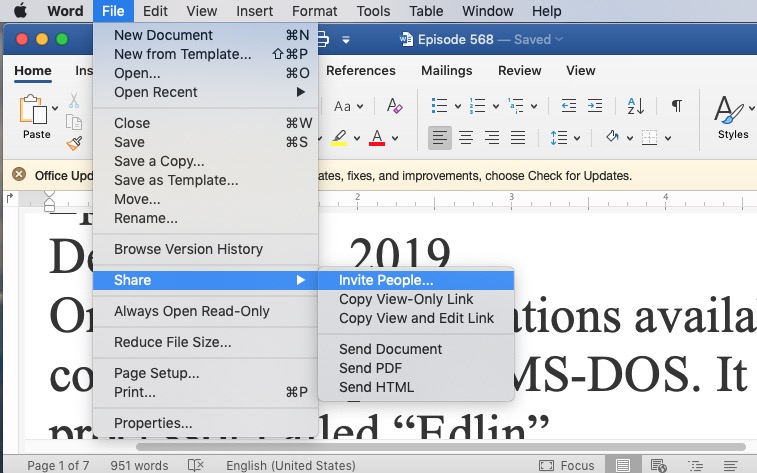Apply the red font color
This screenshot has height=473, width=757.
click(x=377, y=138)
